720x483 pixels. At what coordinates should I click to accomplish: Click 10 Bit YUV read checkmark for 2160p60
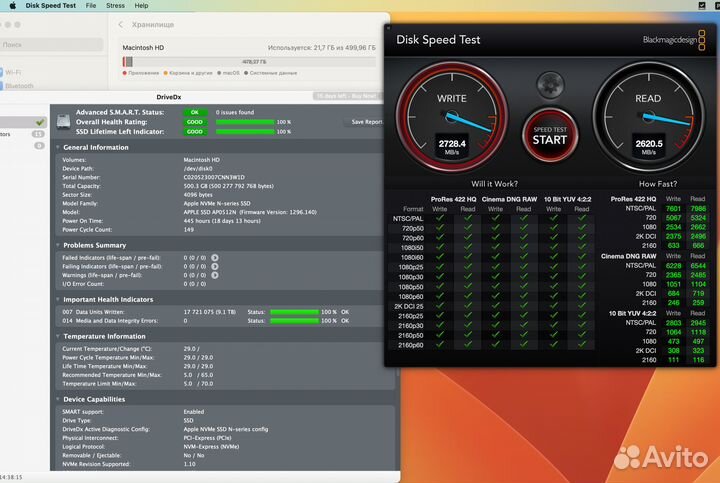click(x=581, y=344)
